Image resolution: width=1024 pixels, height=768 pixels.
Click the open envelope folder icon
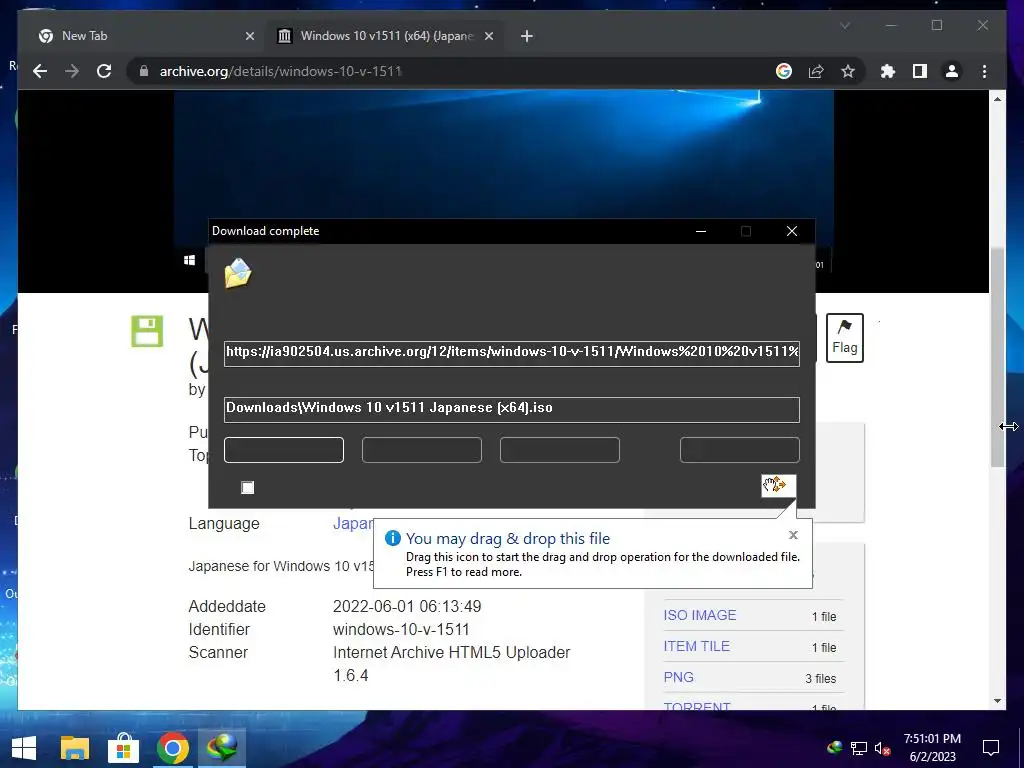coord(238,273)
